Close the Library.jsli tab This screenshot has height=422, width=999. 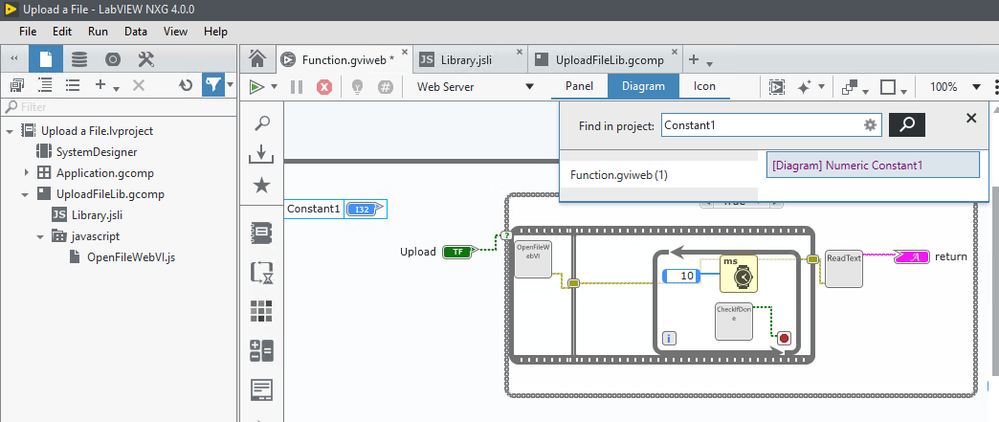pyautogui.click(x=519, y=52)
